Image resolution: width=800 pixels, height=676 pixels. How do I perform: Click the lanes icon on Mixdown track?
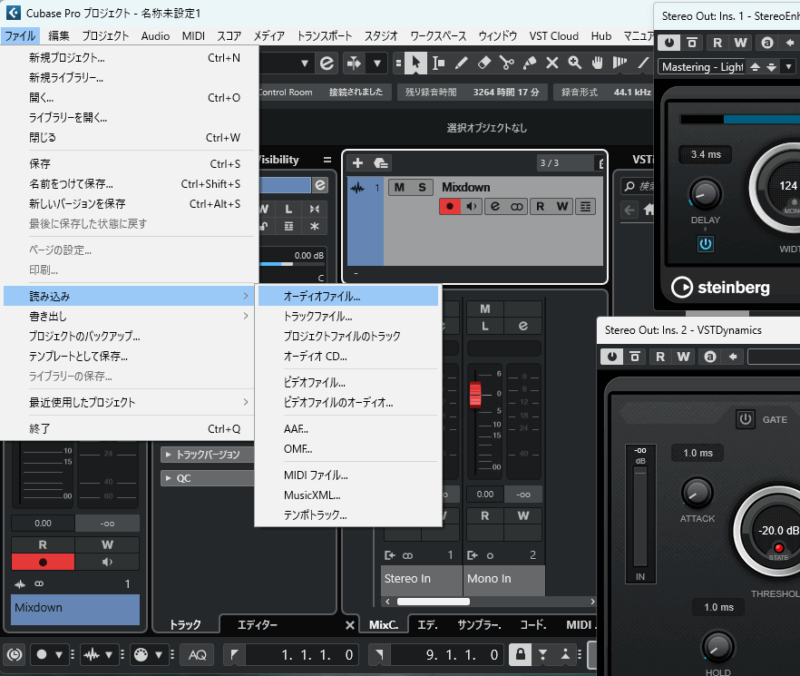click(x=585, y=206)
